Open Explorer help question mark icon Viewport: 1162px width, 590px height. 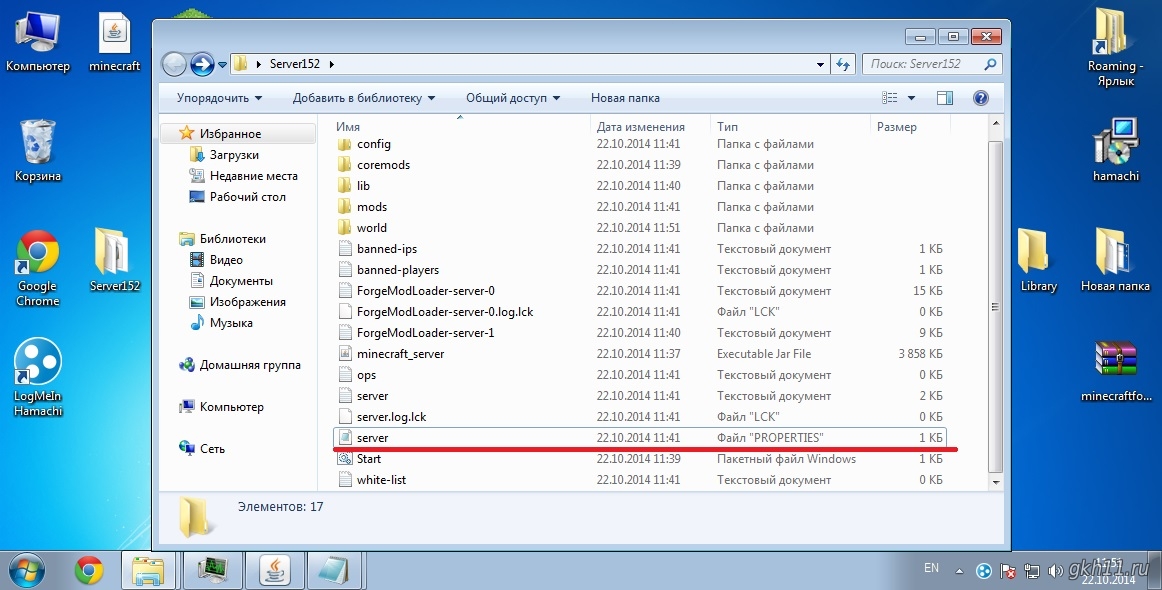pyautogui.click(x=980, y=98)
